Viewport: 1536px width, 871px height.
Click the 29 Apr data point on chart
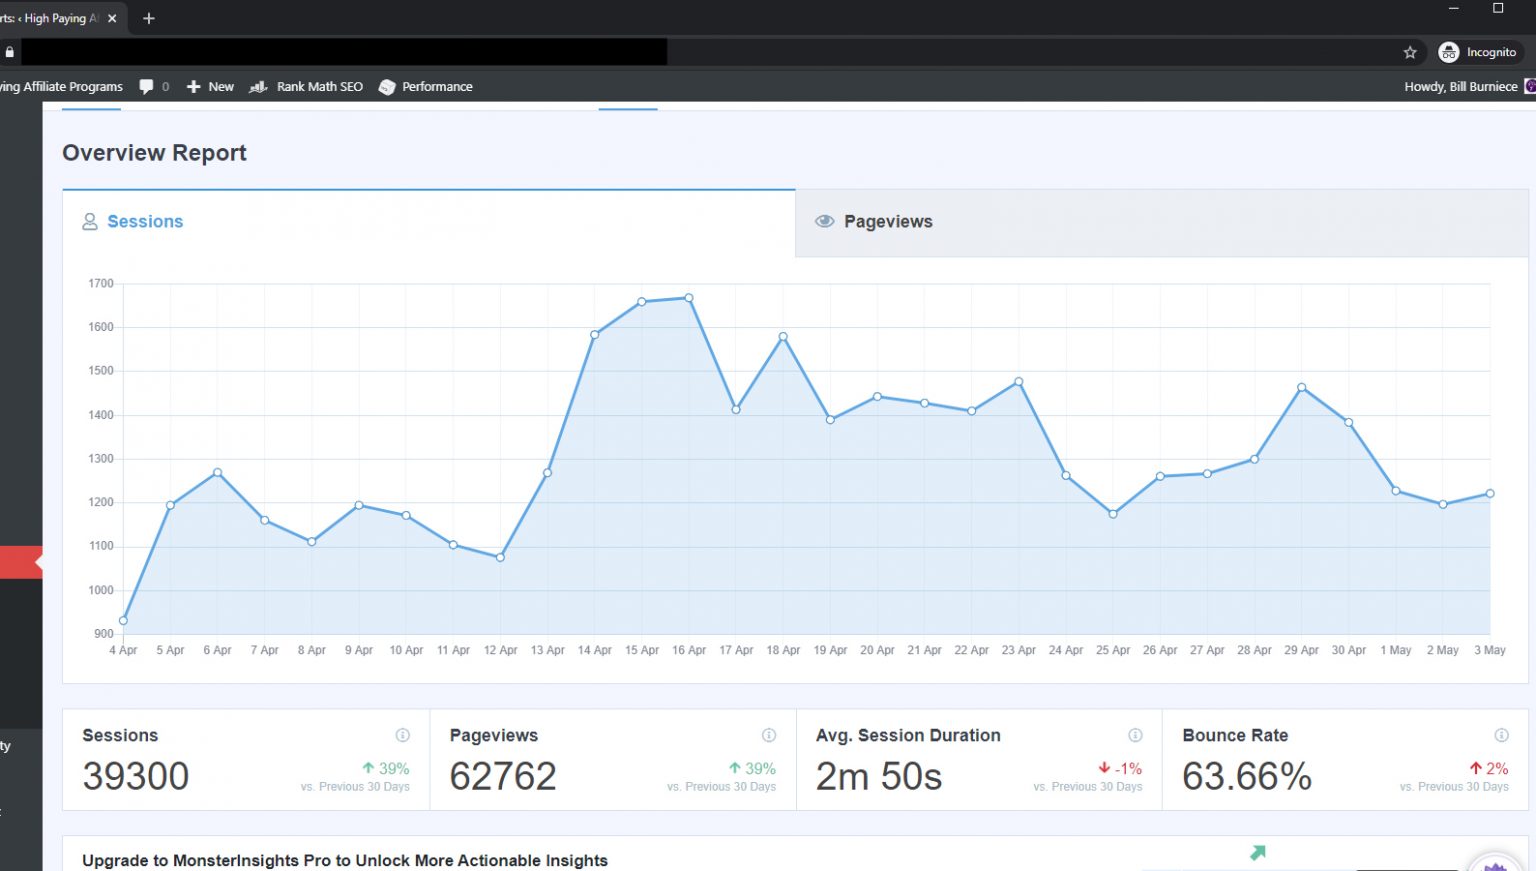click(x=1301, y=387)
